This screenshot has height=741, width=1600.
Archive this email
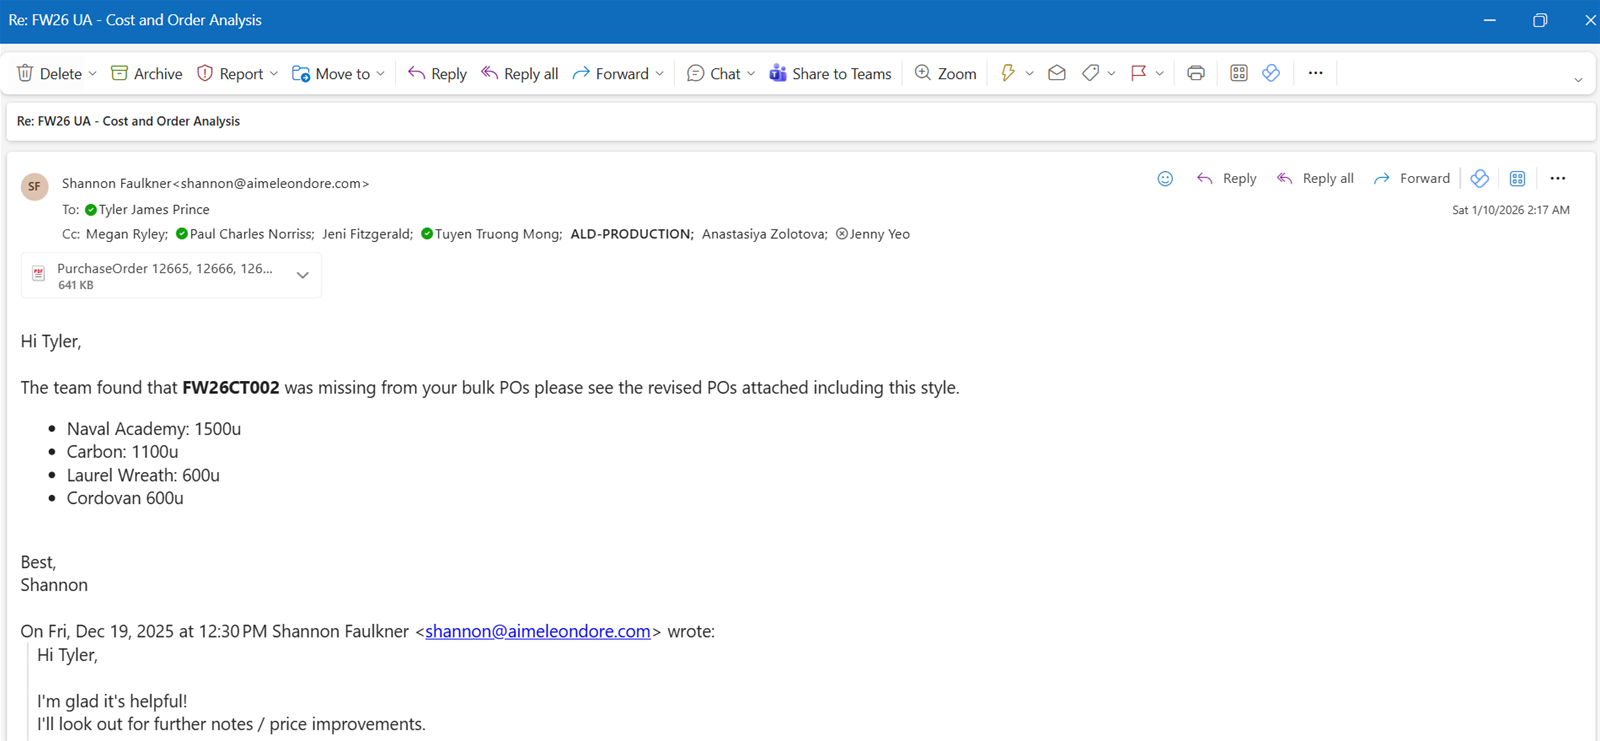coord(146,74)
